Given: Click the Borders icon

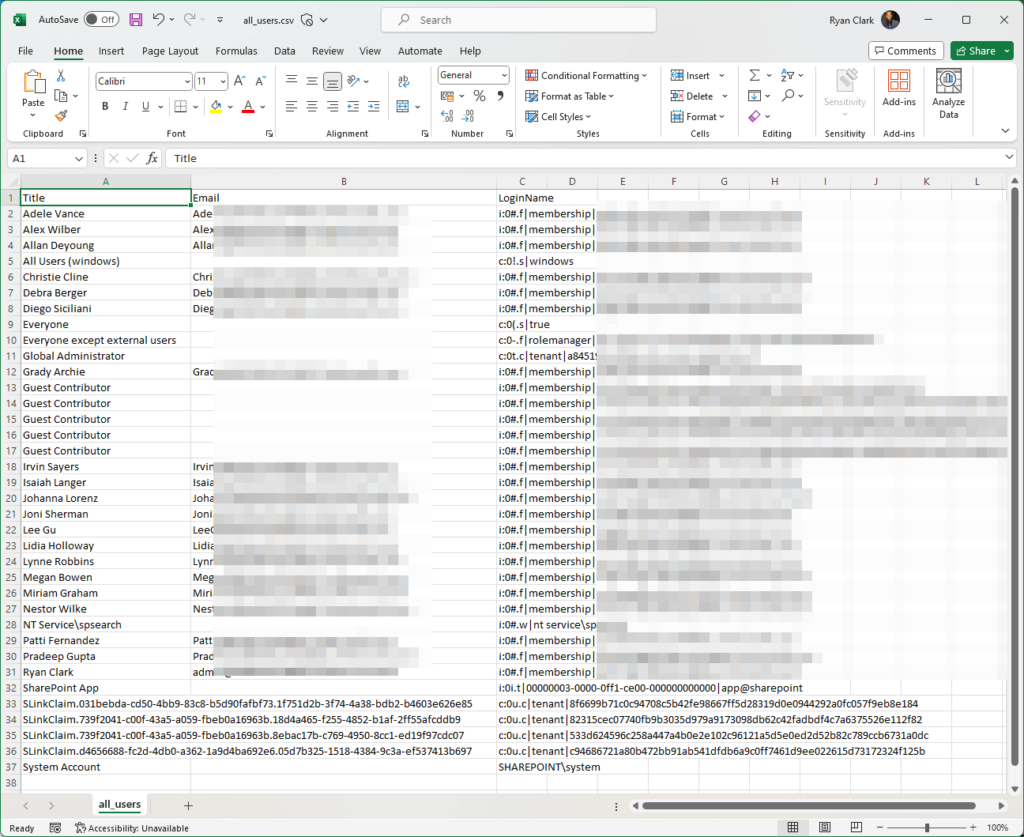Looking at the screenshot, I should pyautogui.click(x=180, y=106).
